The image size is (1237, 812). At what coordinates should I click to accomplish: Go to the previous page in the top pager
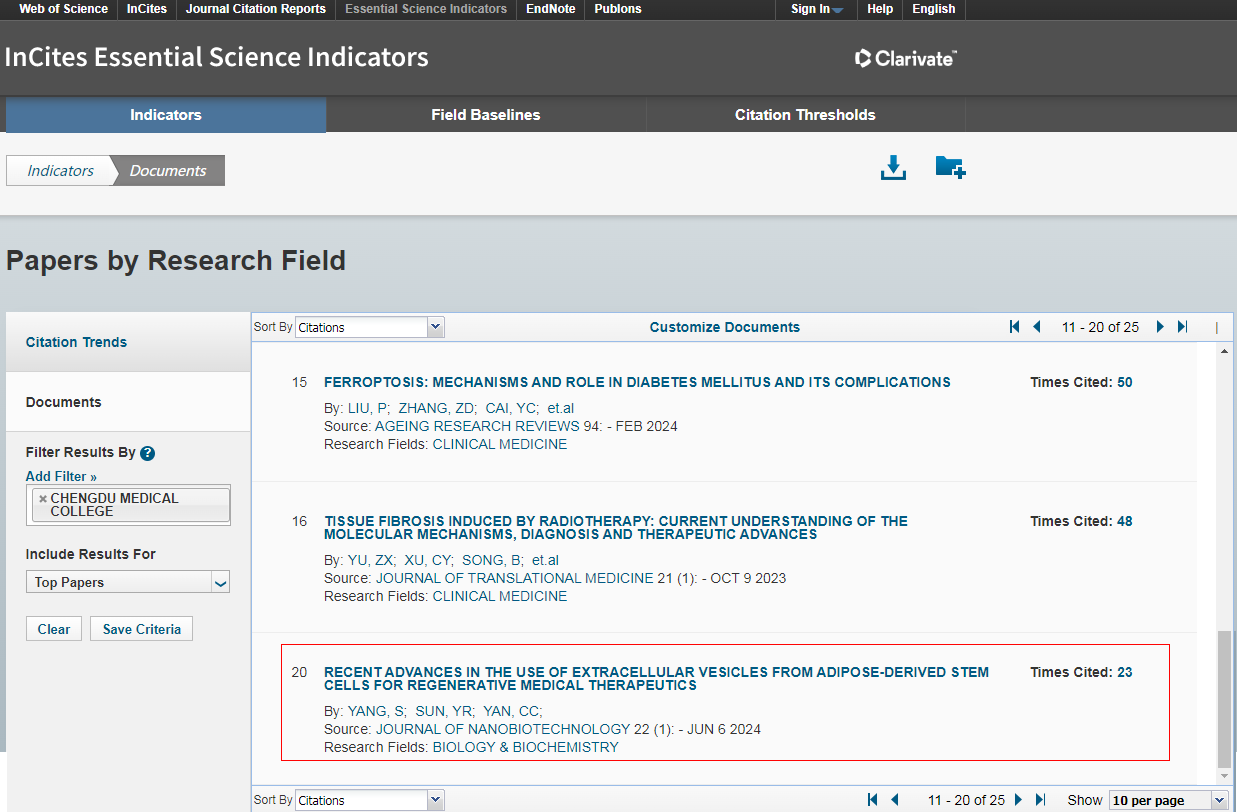point(1037,327)
